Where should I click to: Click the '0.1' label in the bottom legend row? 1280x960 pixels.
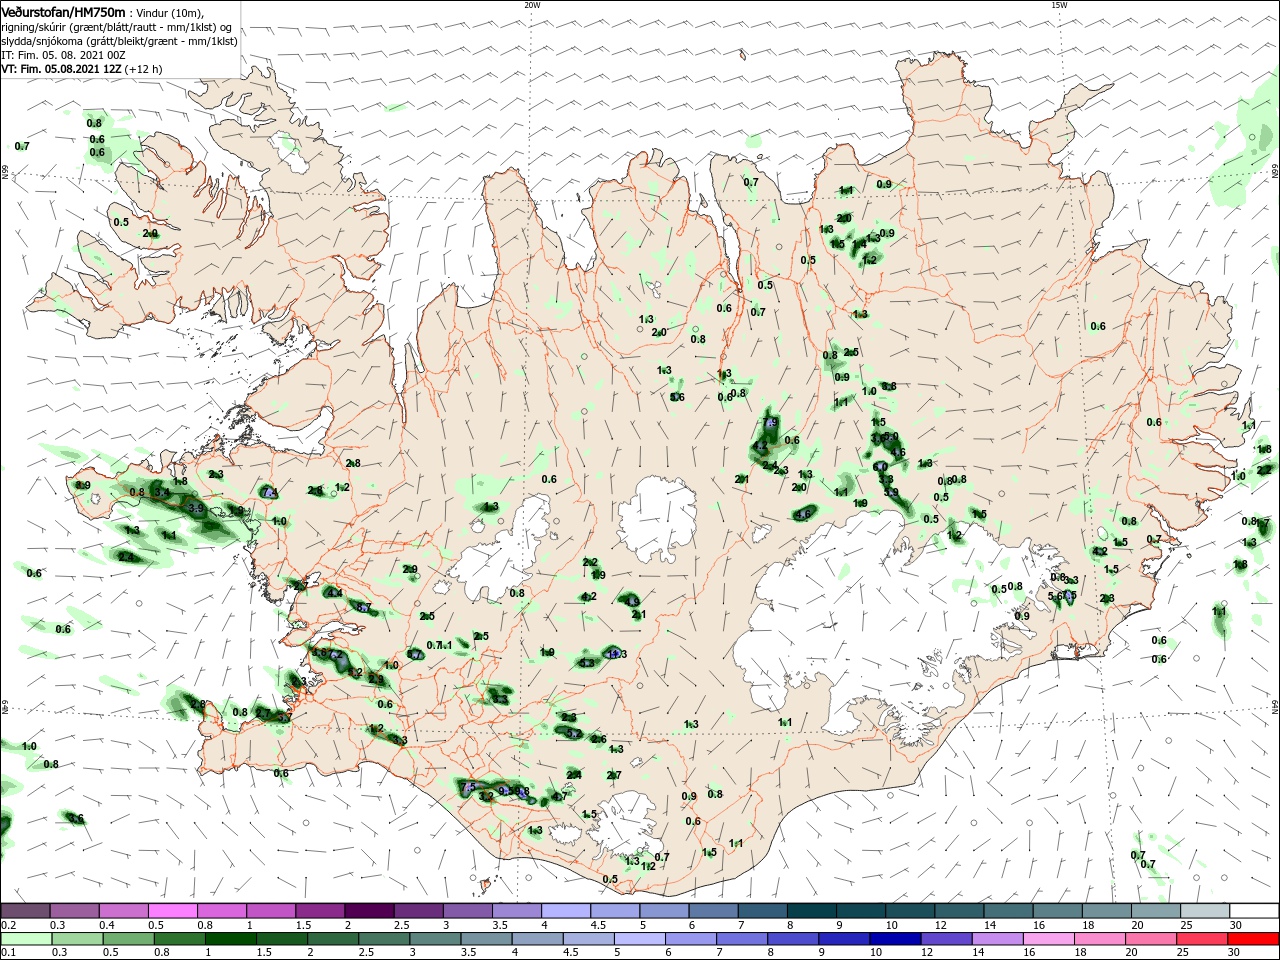(8, 953)
